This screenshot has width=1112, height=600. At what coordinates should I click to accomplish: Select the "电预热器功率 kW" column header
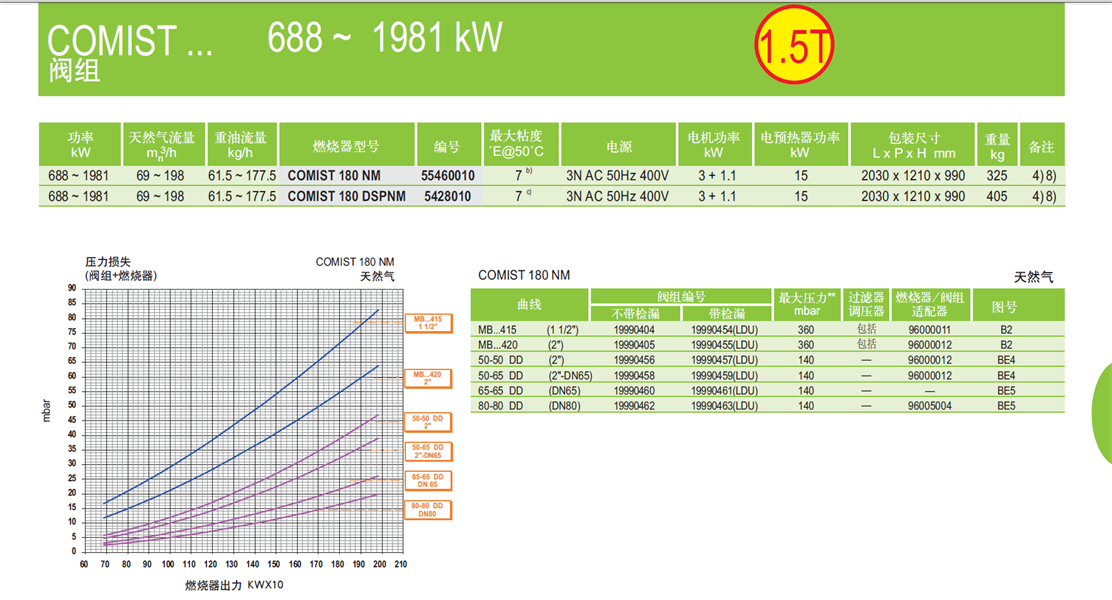800,145
